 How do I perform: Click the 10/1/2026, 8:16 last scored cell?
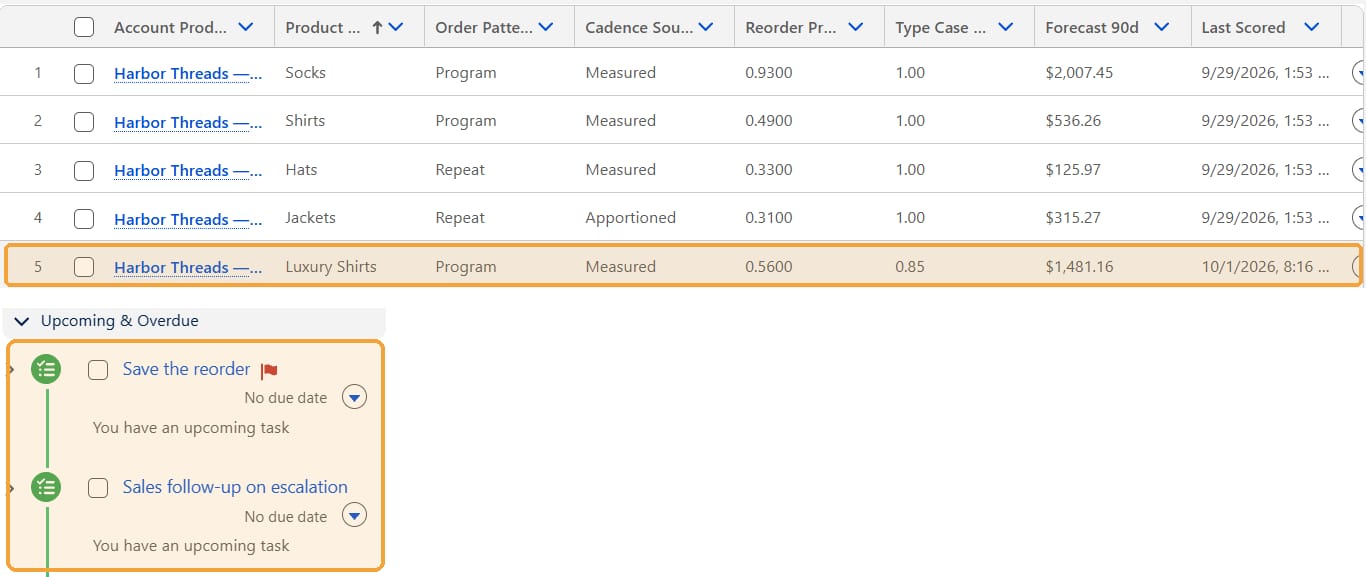pyautogui.click(x=1265, y=267)
